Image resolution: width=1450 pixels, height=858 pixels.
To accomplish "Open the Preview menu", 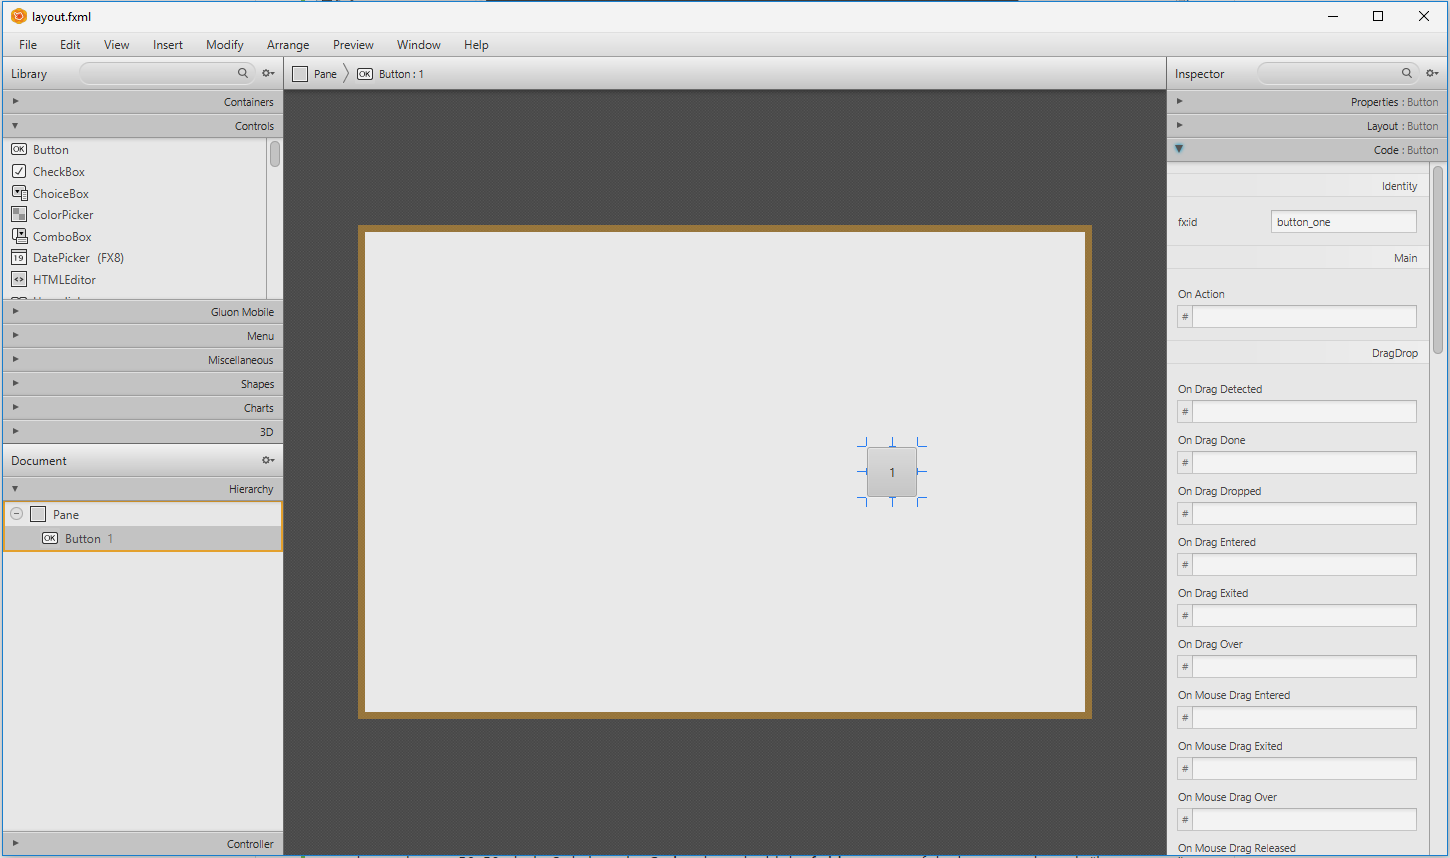I will 353,45.
